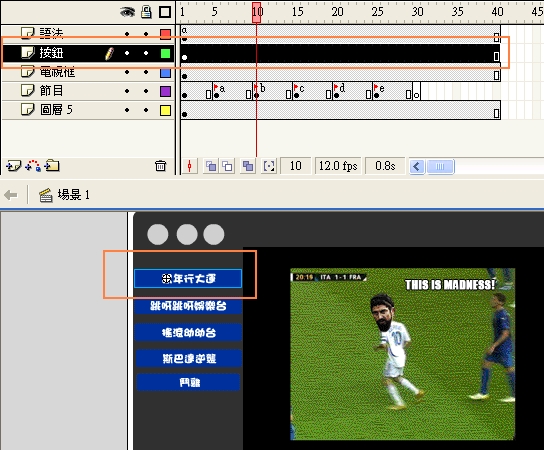Click the page icon of the 按鈕 layer
Image resolution: width=544 pixels, height=450 pixels.
pyautogui.click(x=28, y=53)
